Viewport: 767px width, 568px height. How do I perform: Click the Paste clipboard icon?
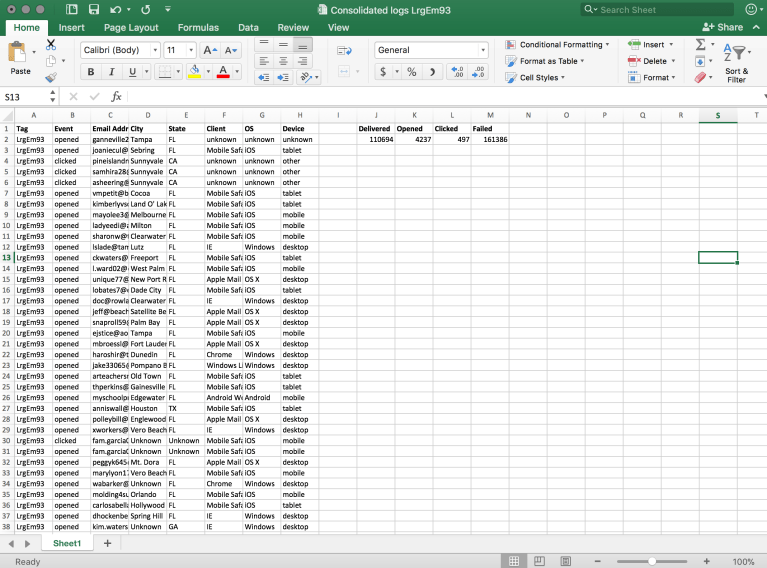point(18,52)
